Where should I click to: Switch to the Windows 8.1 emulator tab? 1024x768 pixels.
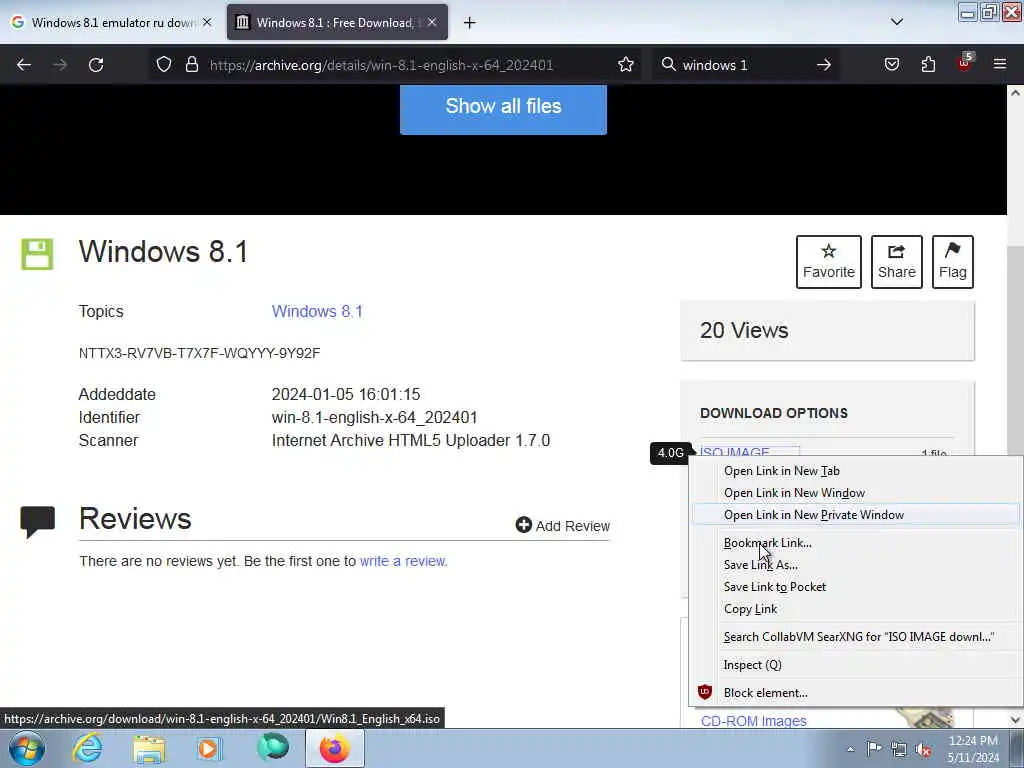coord(110,23)
